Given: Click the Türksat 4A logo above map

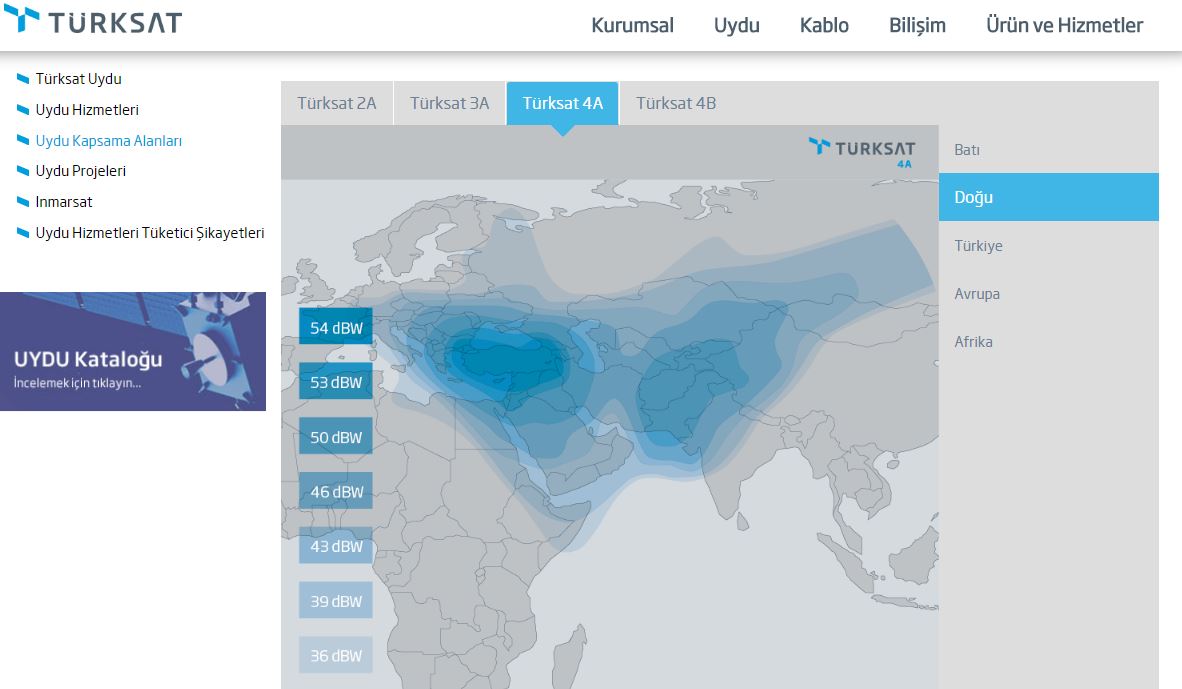Looking at the screenshot, I should (862, 152).
